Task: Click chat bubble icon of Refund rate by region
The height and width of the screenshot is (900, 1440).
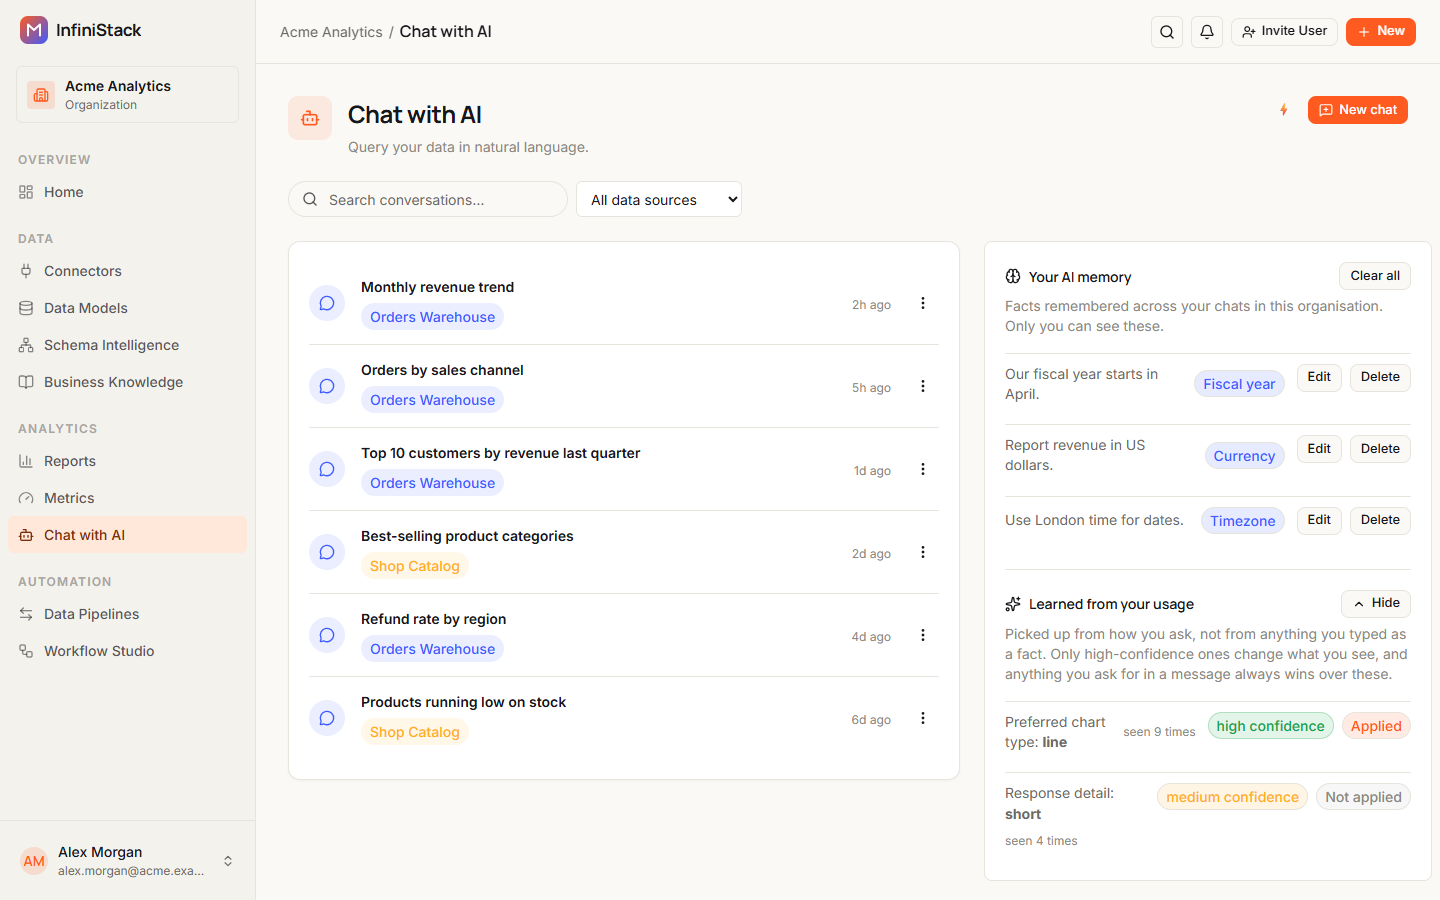Action: 327,635
